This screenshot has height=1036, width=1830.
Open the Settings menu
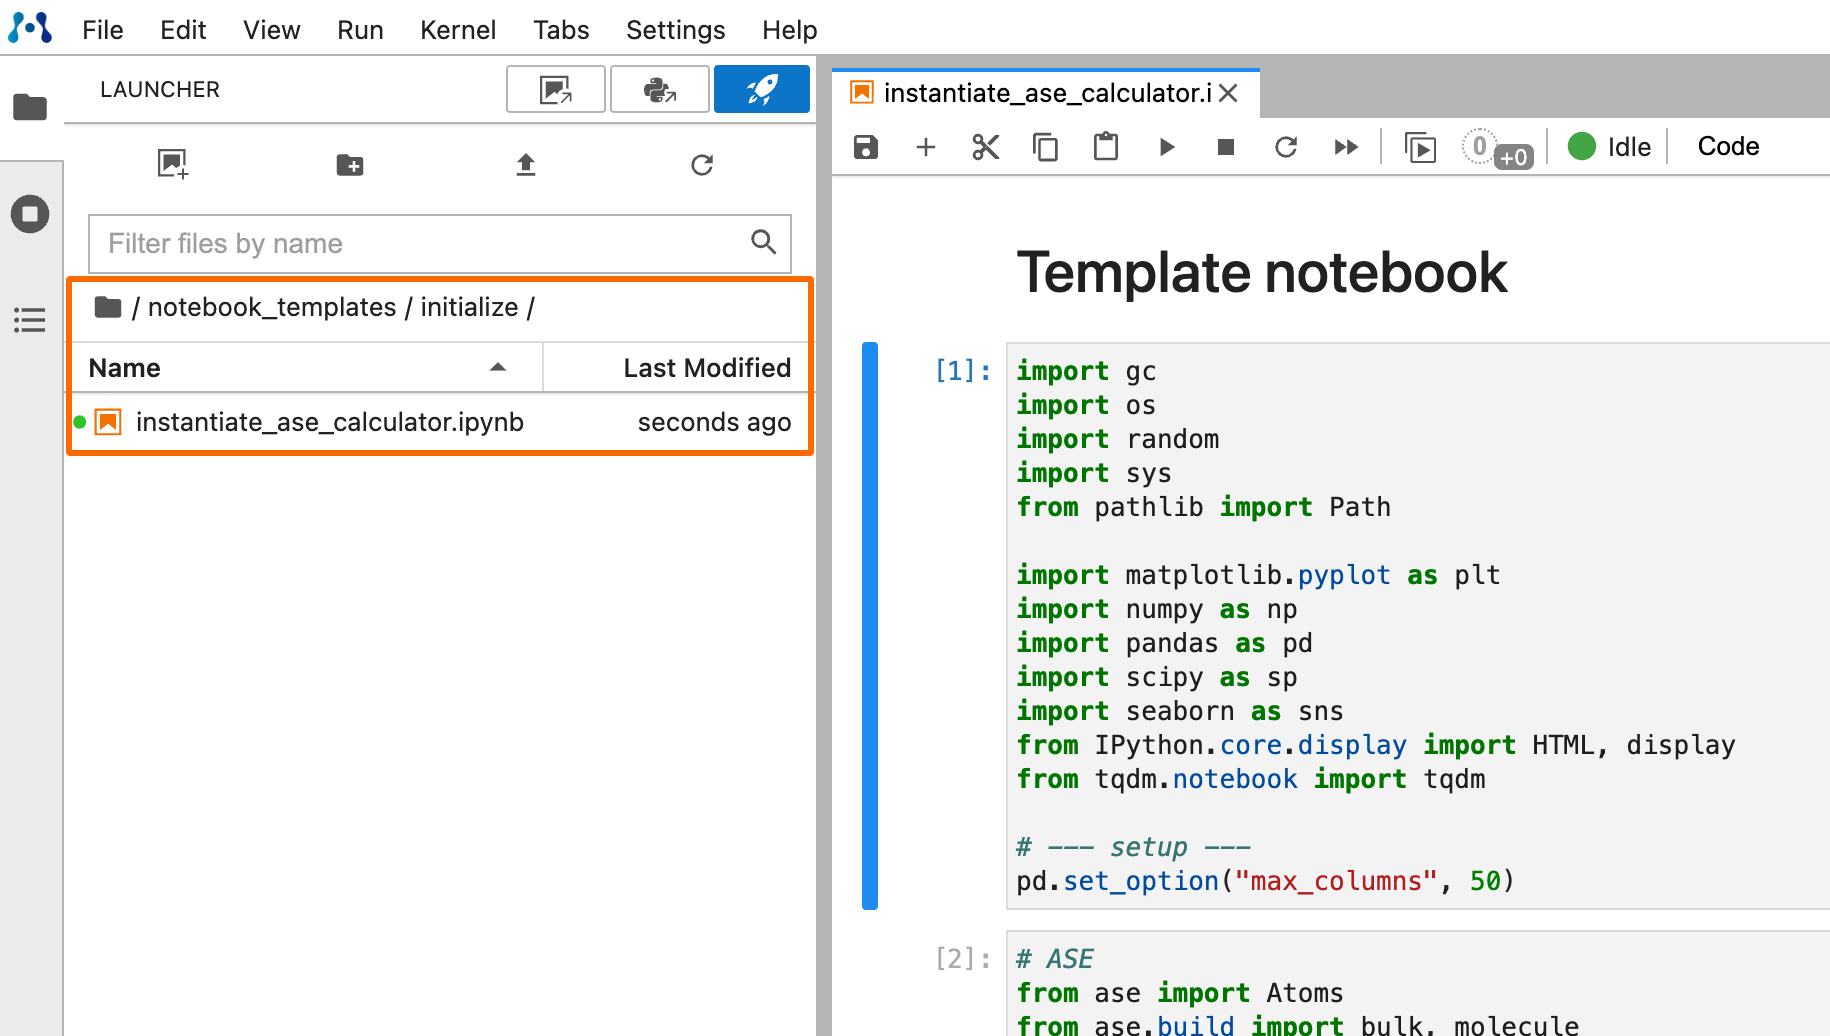click(x=676, y=30)
